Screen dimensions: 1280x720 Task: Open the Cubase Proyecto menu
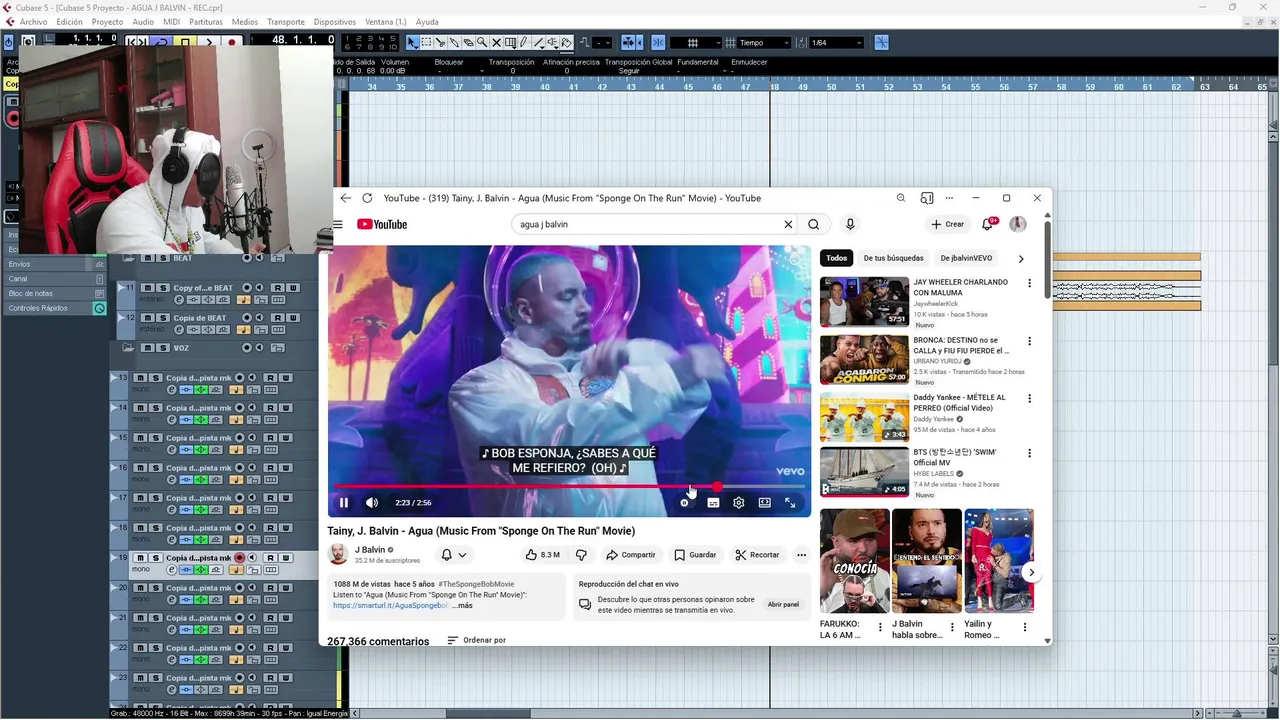click(107, 22)
